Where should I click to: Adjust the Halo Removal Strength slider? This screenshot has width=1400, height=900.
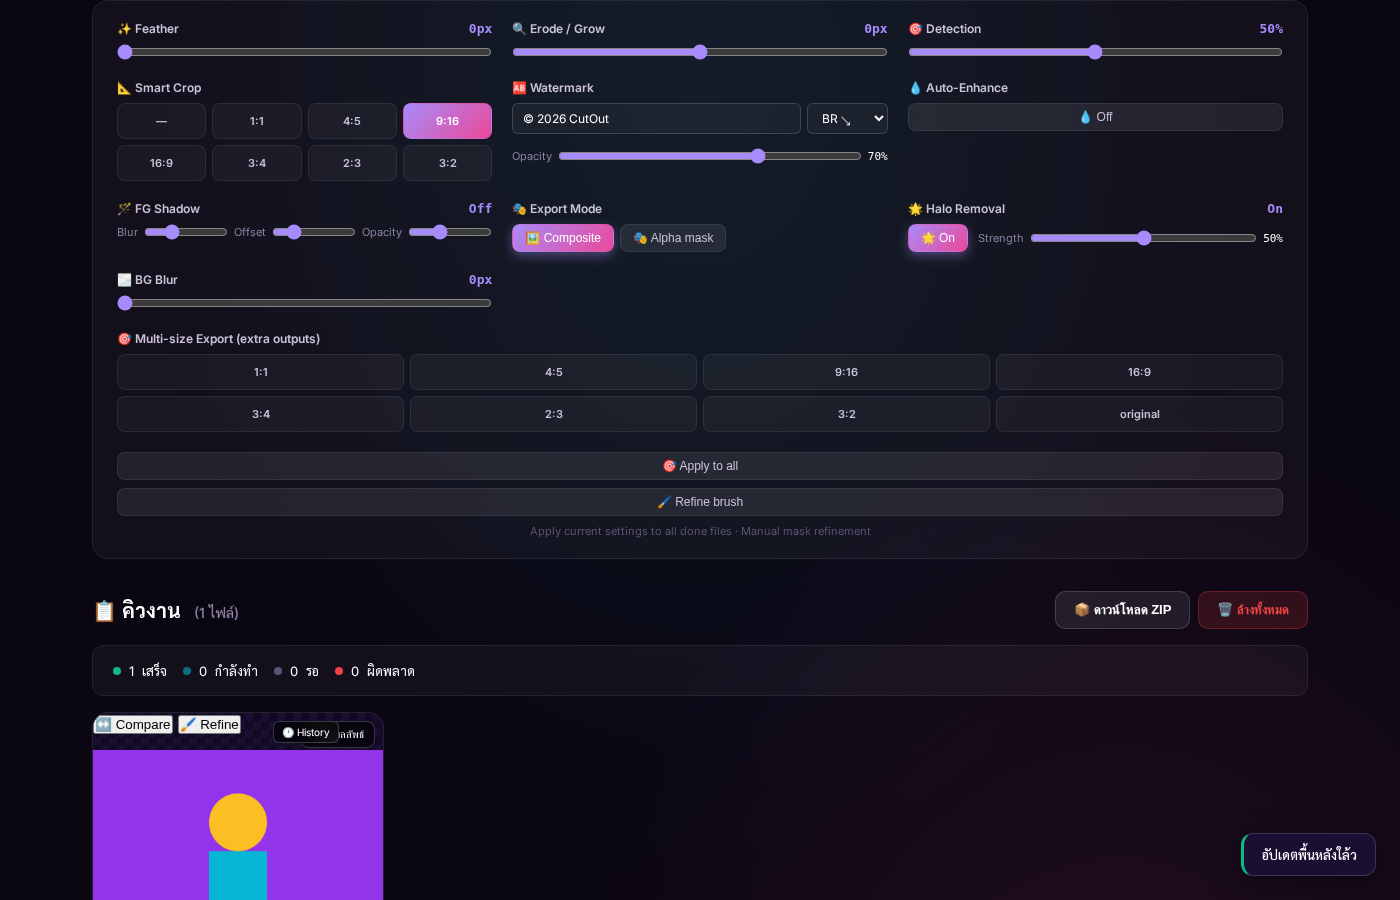coord(1143,238)
